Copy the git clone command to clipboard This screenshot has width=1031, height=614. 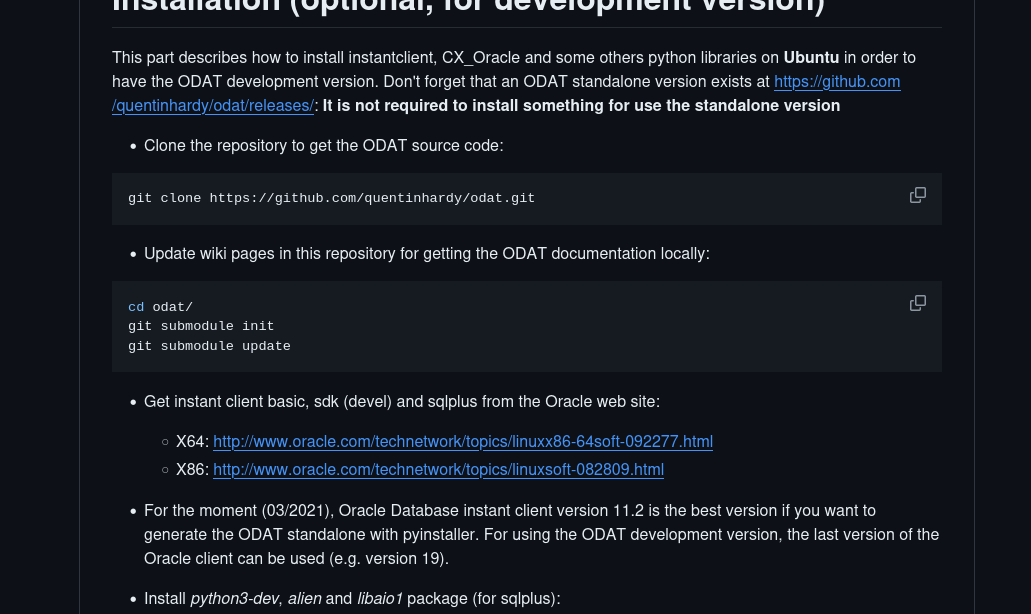tap(917, 195)
